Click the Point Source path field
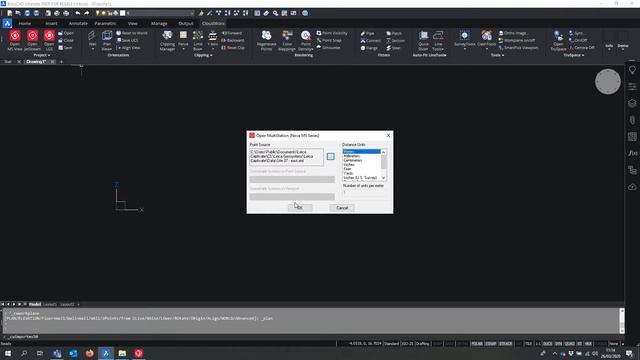The height and width of the screenshot is (360, 640). [287, 156]
